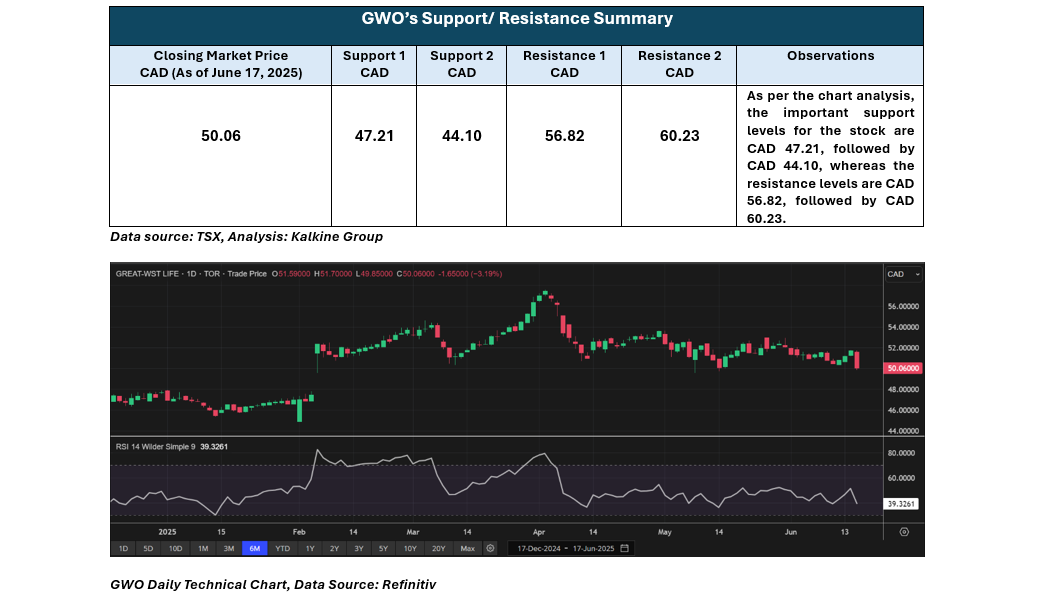Select the highlighted 6M range button
Viewport: 1044px width, 596px height.
pyautogui.click(x=254, y=549)
